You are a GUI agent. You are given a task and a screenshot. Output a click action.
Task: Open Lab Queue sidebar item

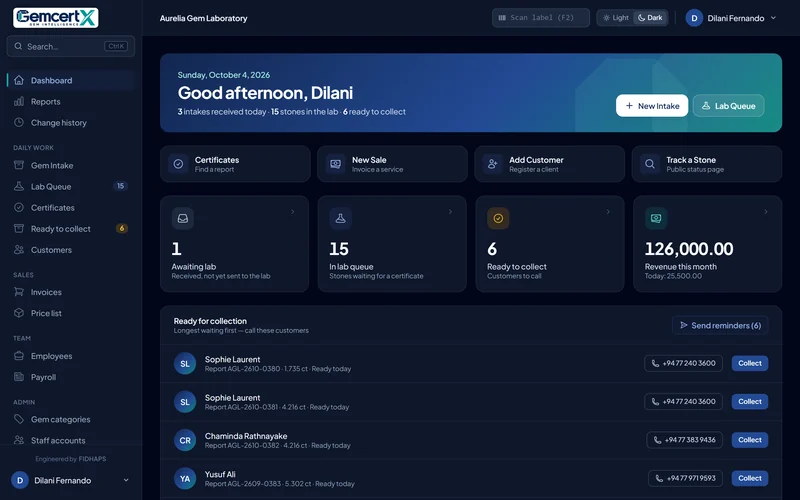[x=70, y=186]
